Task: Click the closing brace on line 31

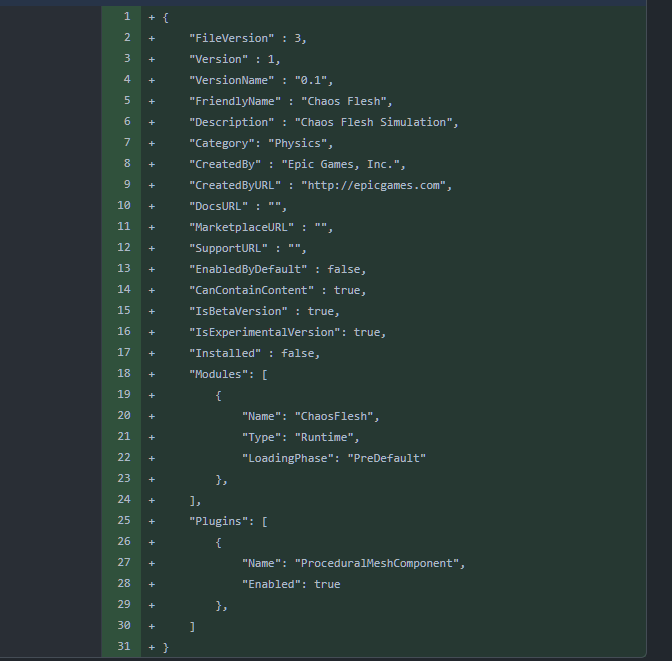Action: point(166,647)
